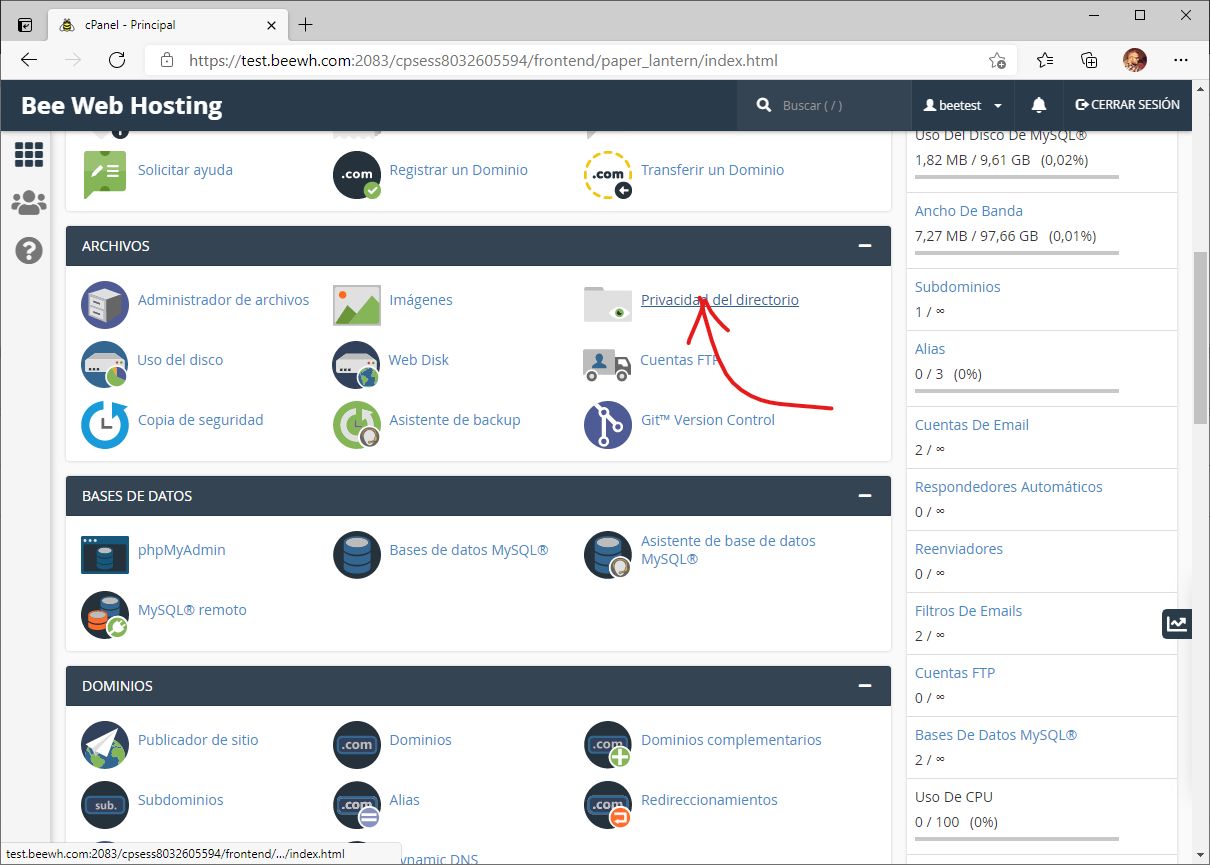Click the Dominios complementarios icon

608,745
